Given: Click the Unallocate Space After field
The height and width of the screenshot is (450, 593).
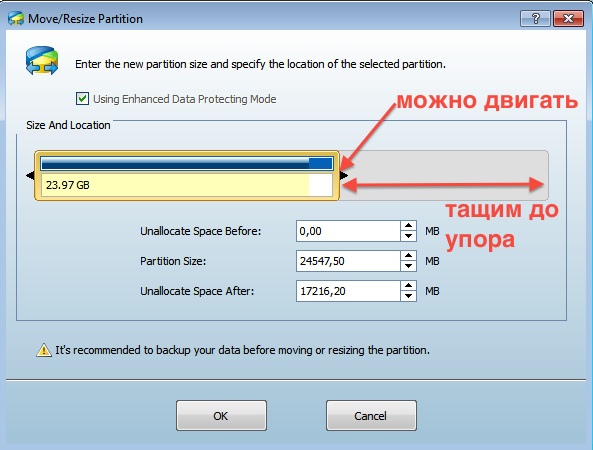Looking at the screenshot, I should point(348,291).
